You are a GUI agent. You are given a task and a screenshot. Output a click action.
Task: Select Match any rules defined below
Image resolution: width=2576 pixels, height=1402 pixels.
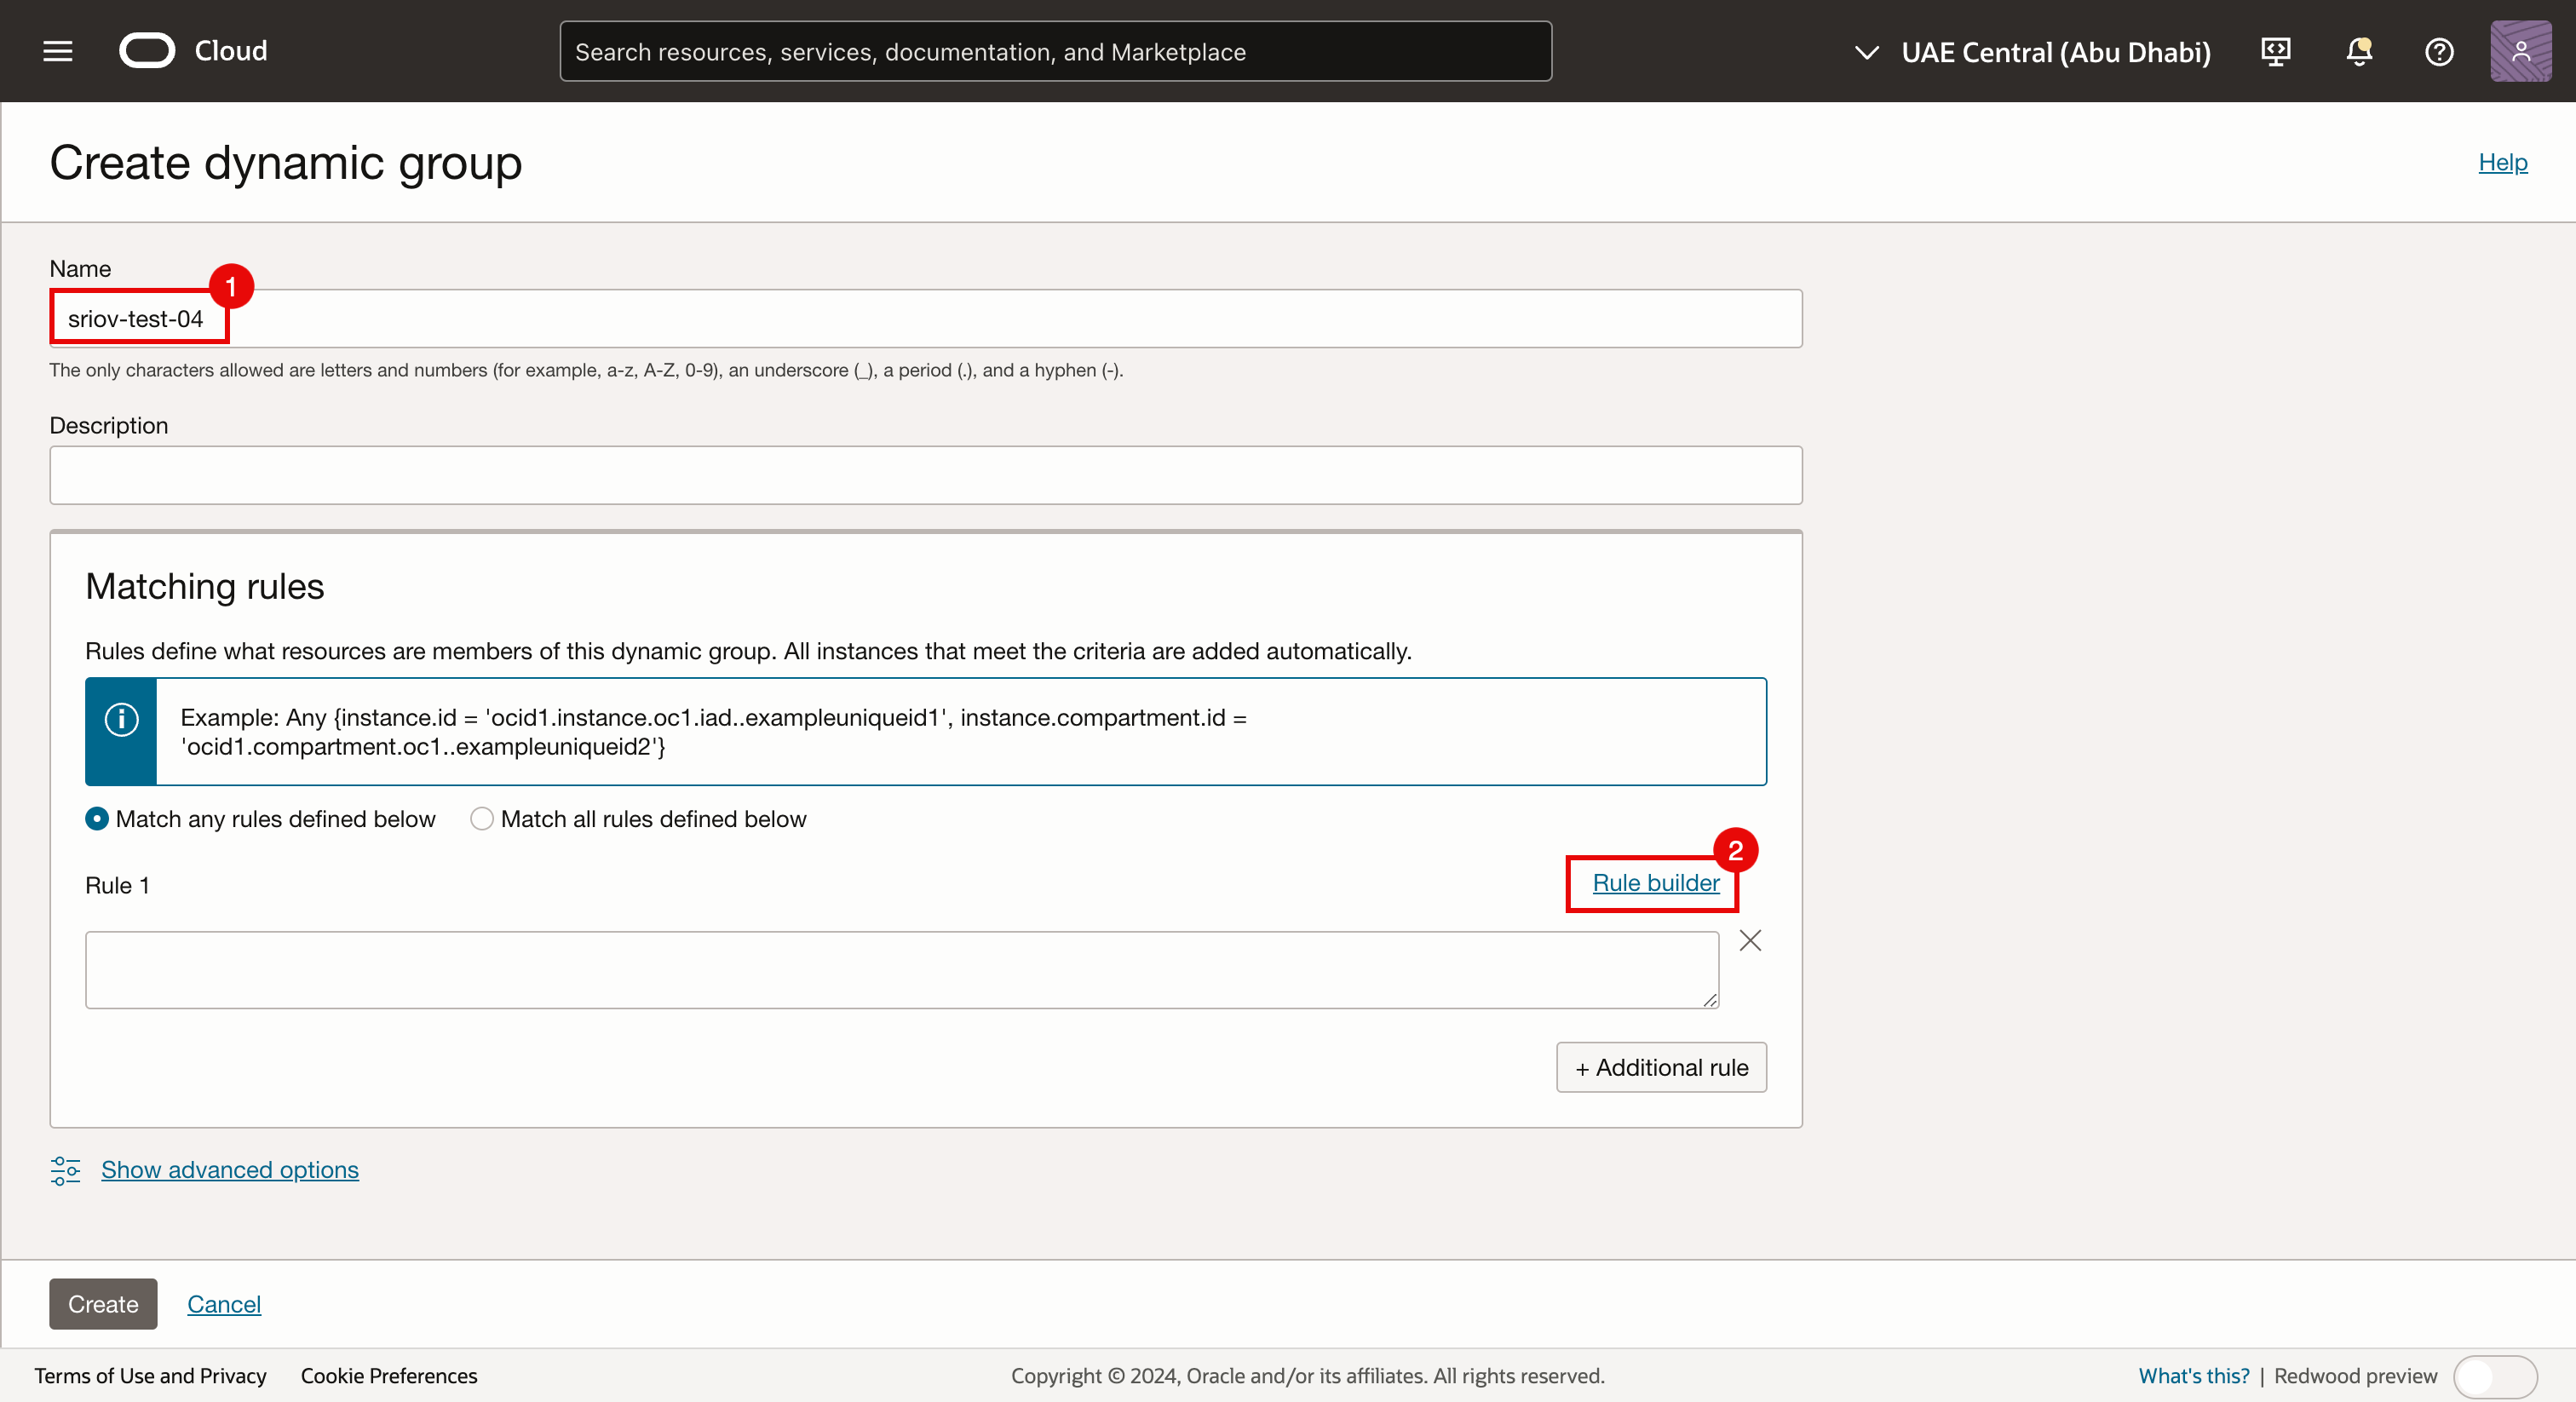[97, 819]
